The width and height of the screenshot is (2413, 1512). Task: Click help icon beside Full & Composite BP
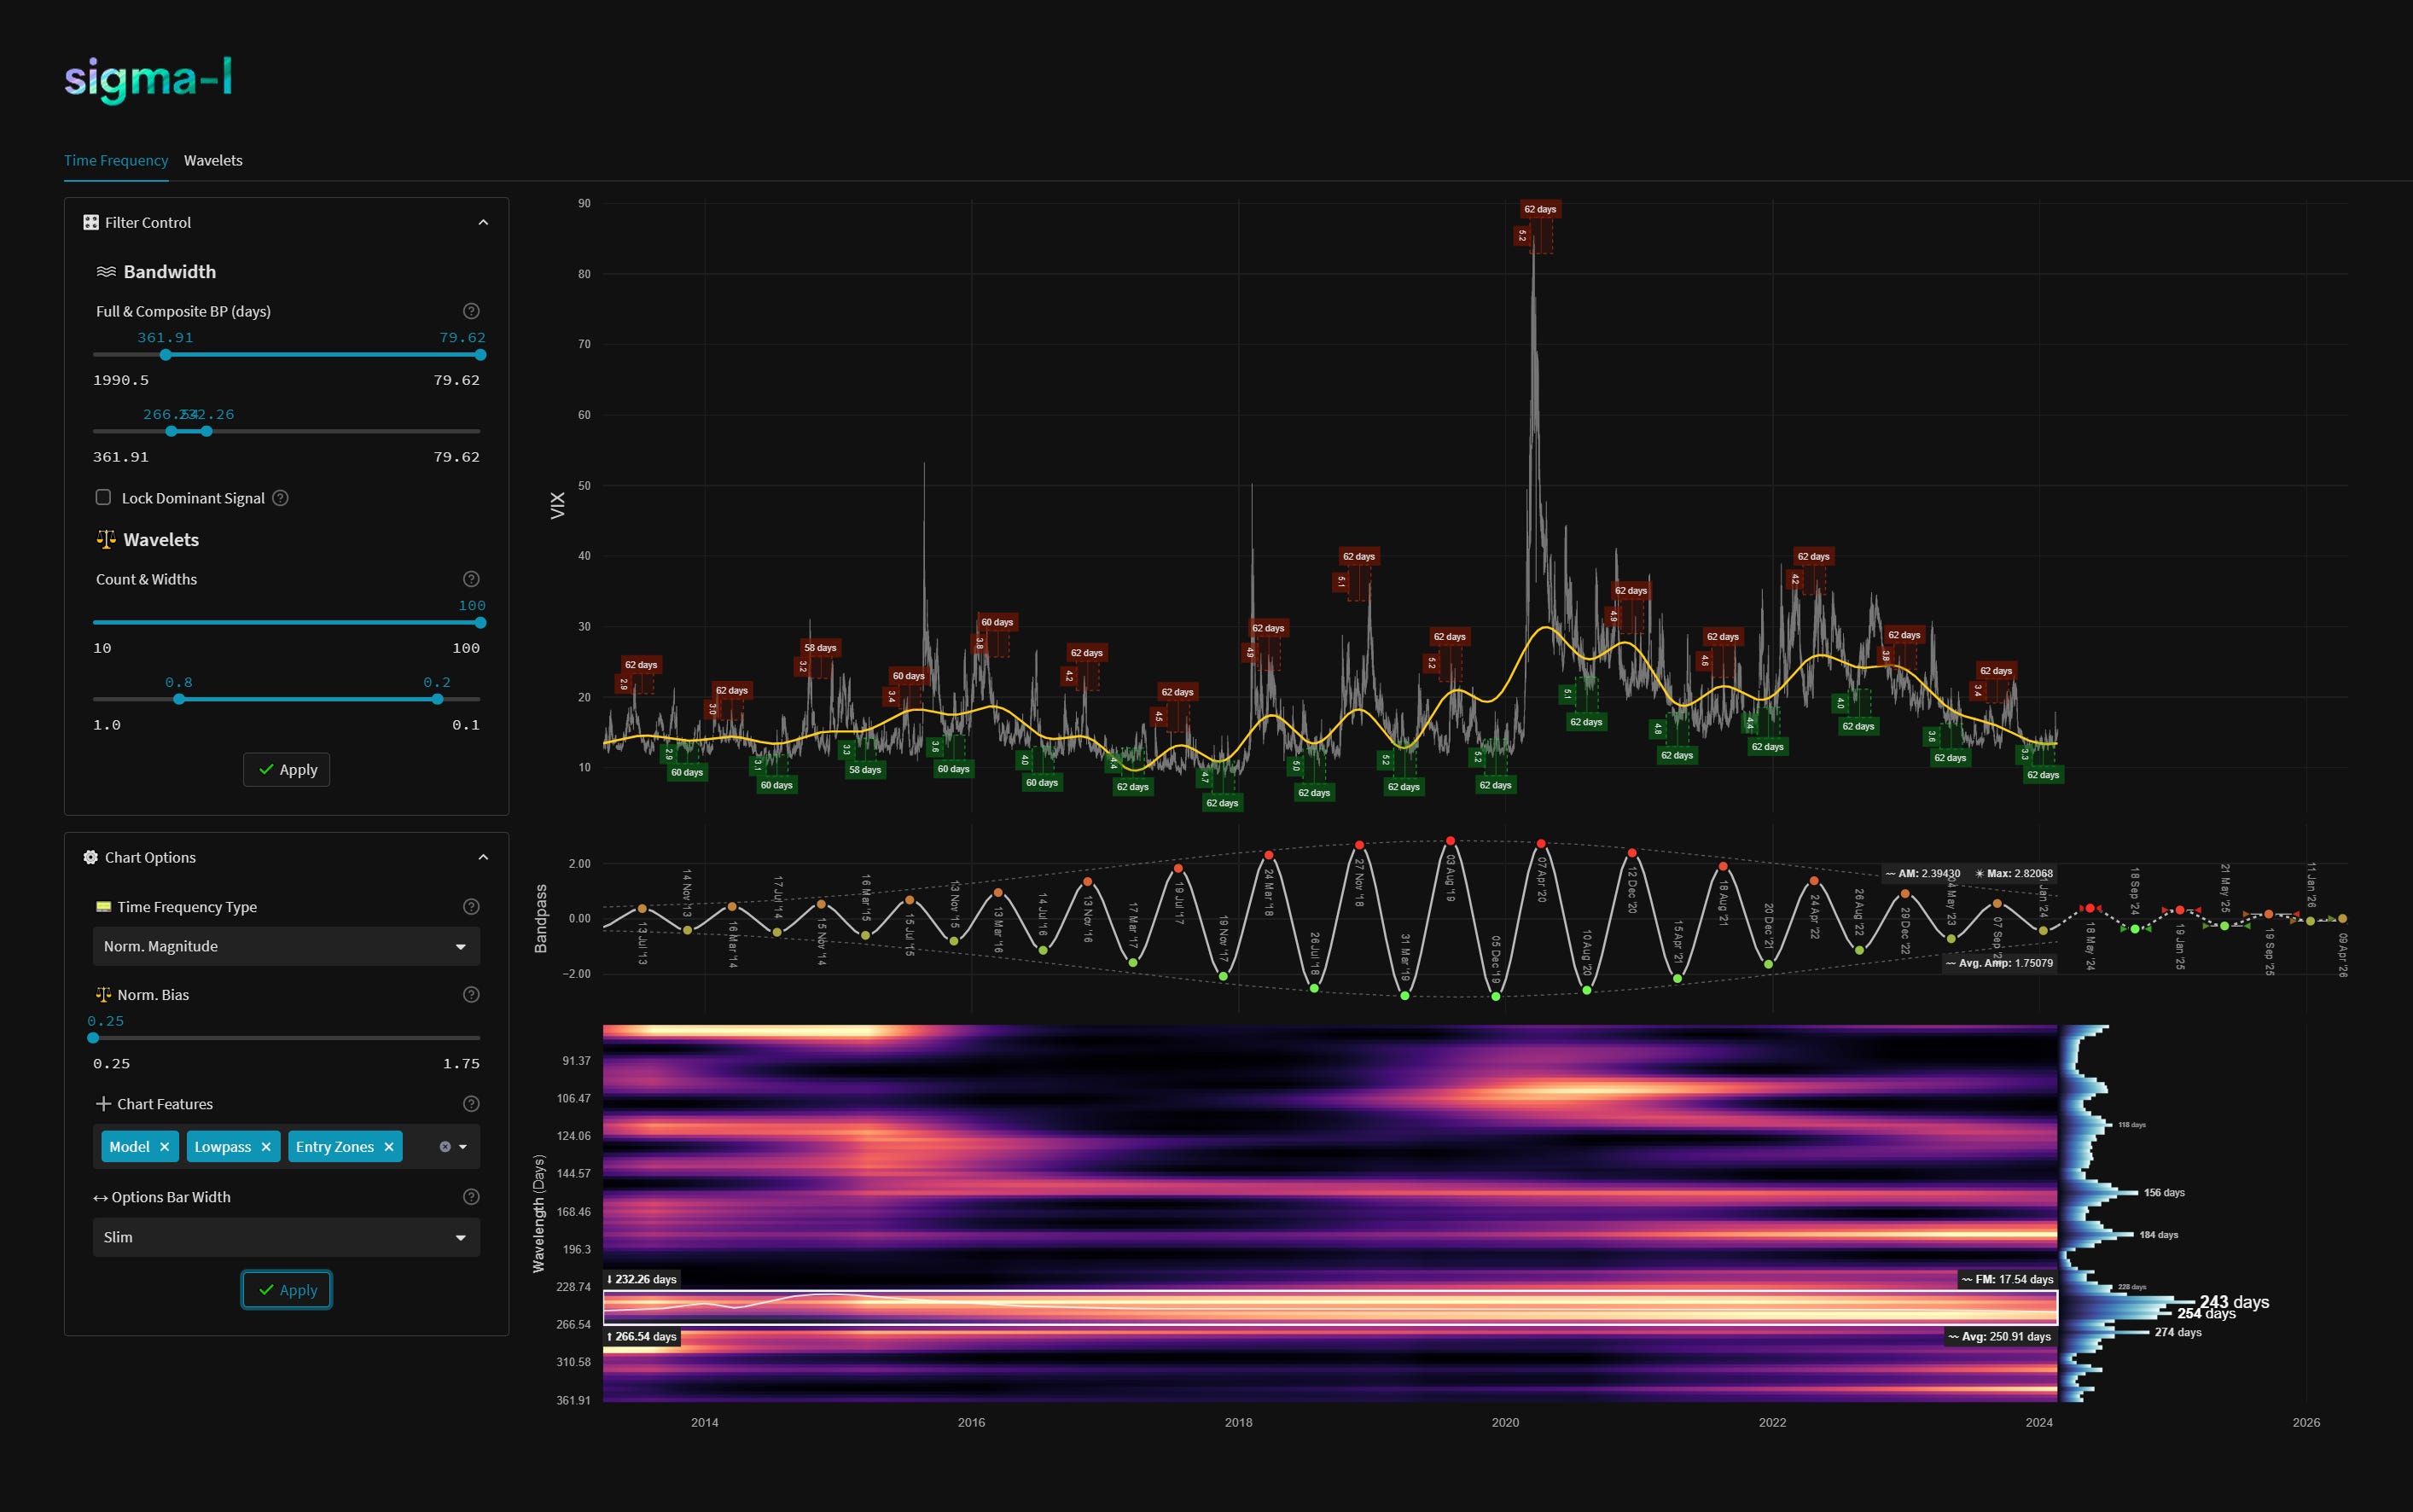pyautogui.click(x=471, y=311)
